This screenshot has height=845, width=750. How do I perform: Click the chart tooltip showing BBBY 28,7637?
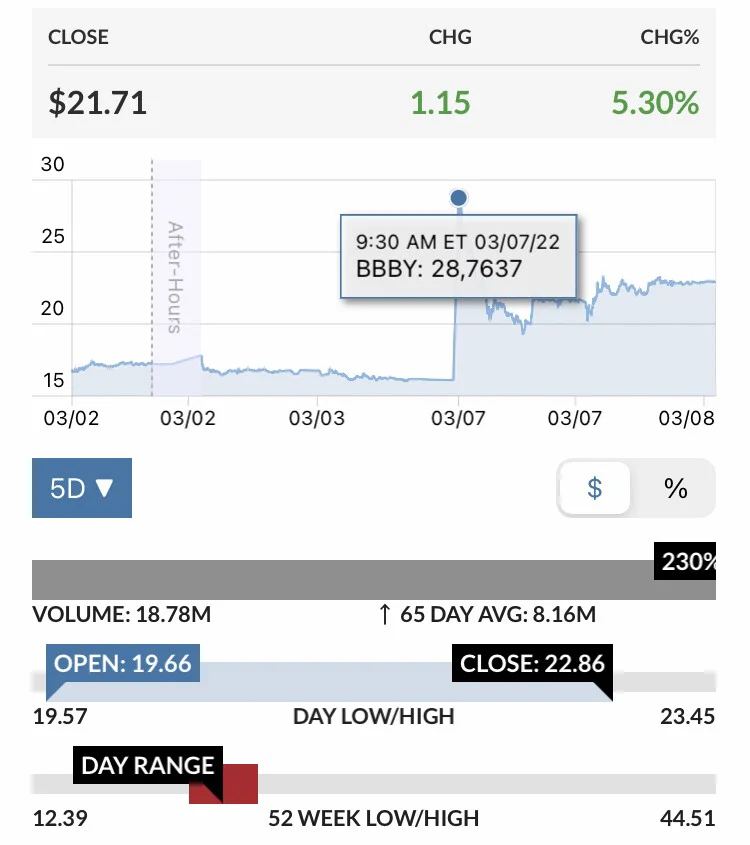[x=459, y=256]
